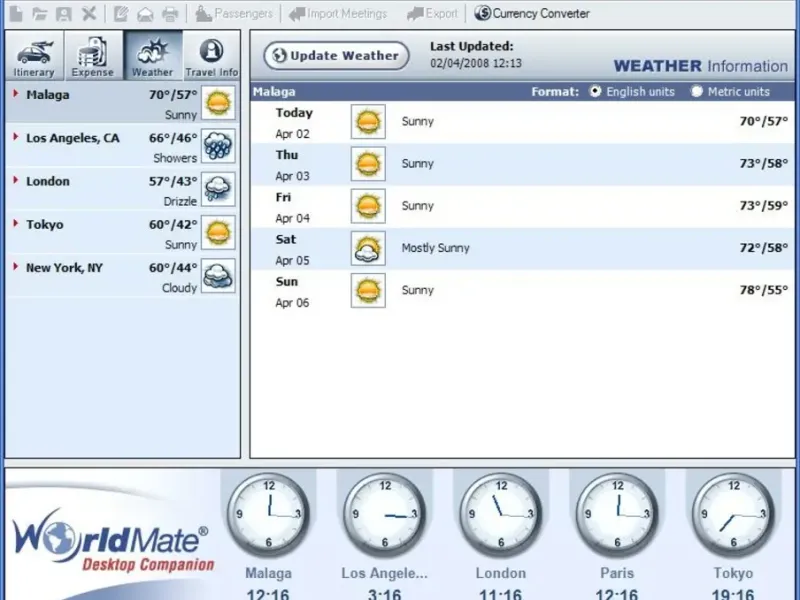Image resolution: width=800 pixels, height=600 pixels.
Task: Click London's drizzle weather icon
Action: [x=218, y=189]
